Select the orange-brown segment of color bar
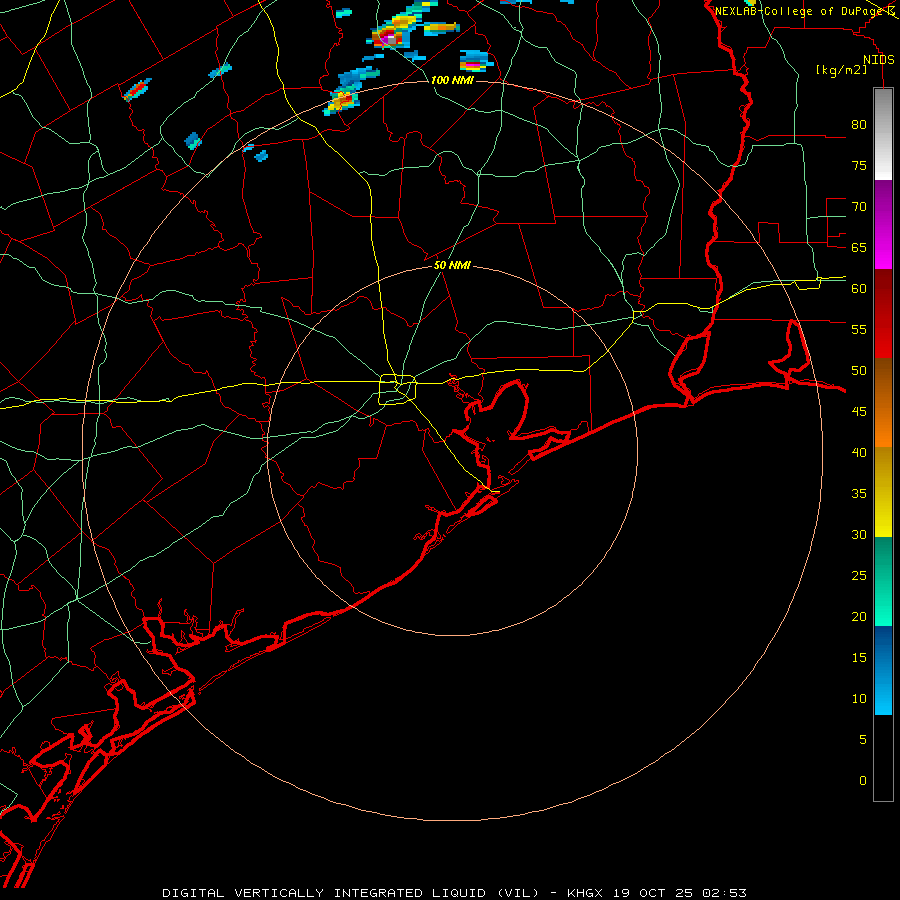The width and height of the screenshot is (900, 900). (x=883, y=402)
